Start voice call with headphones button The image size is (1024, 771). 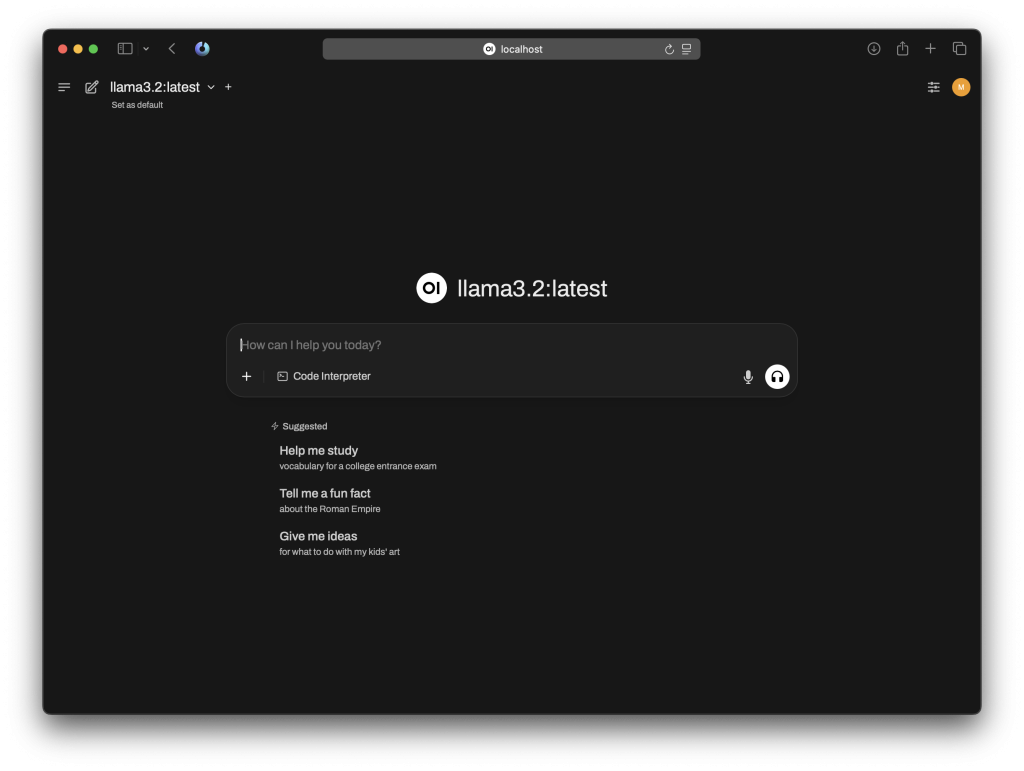pyautogui.click(x=776, y=377)
